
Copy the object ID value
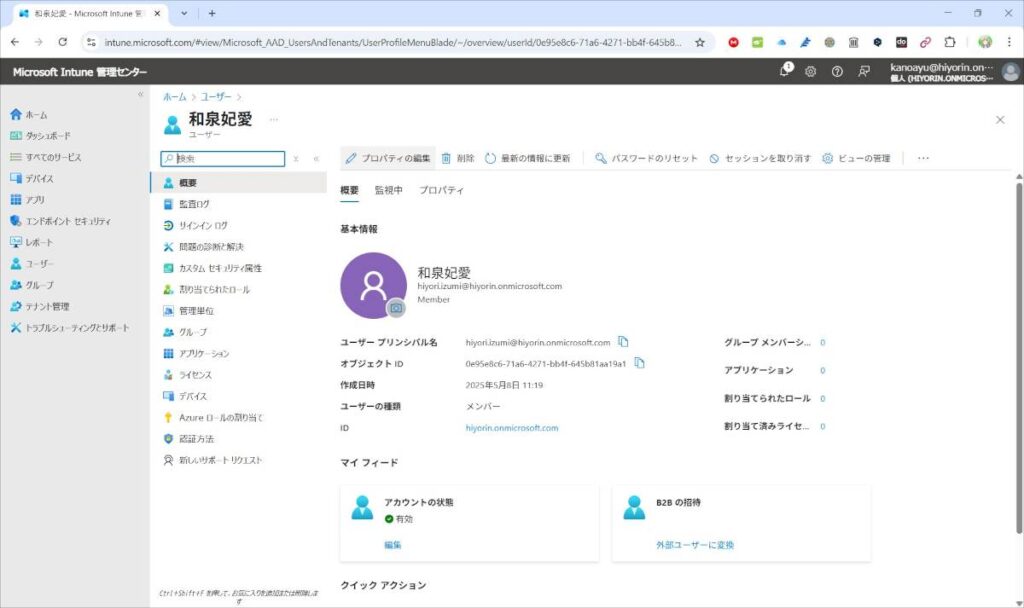pos(639,363)
